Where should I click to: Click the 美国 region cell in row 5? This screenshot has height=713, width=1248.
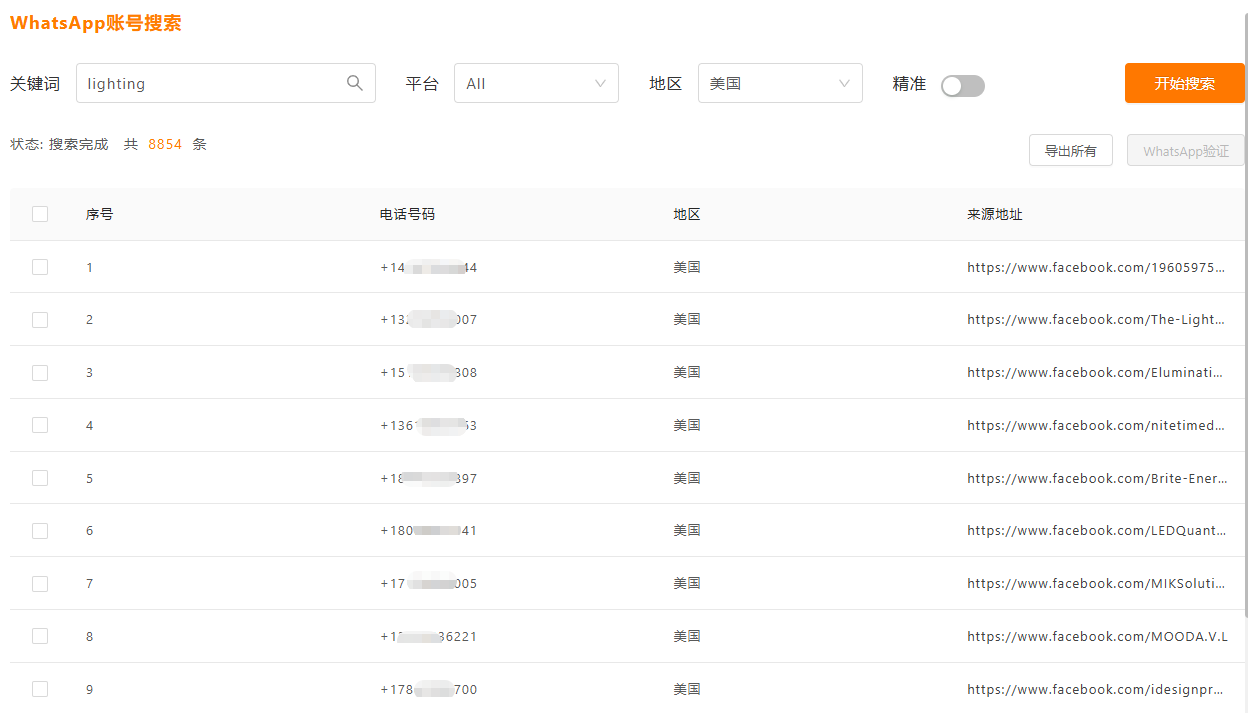point(687,478)
